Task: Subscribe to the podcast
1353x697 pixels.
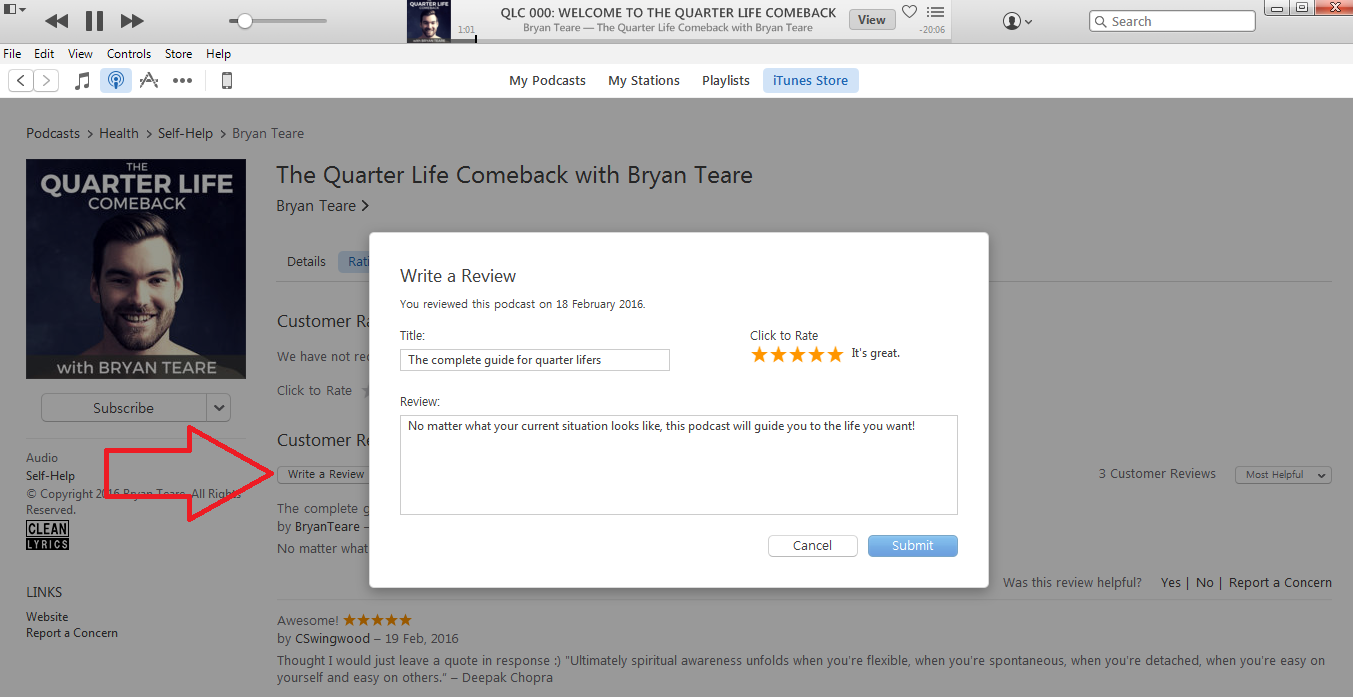Action: point(124,408)
